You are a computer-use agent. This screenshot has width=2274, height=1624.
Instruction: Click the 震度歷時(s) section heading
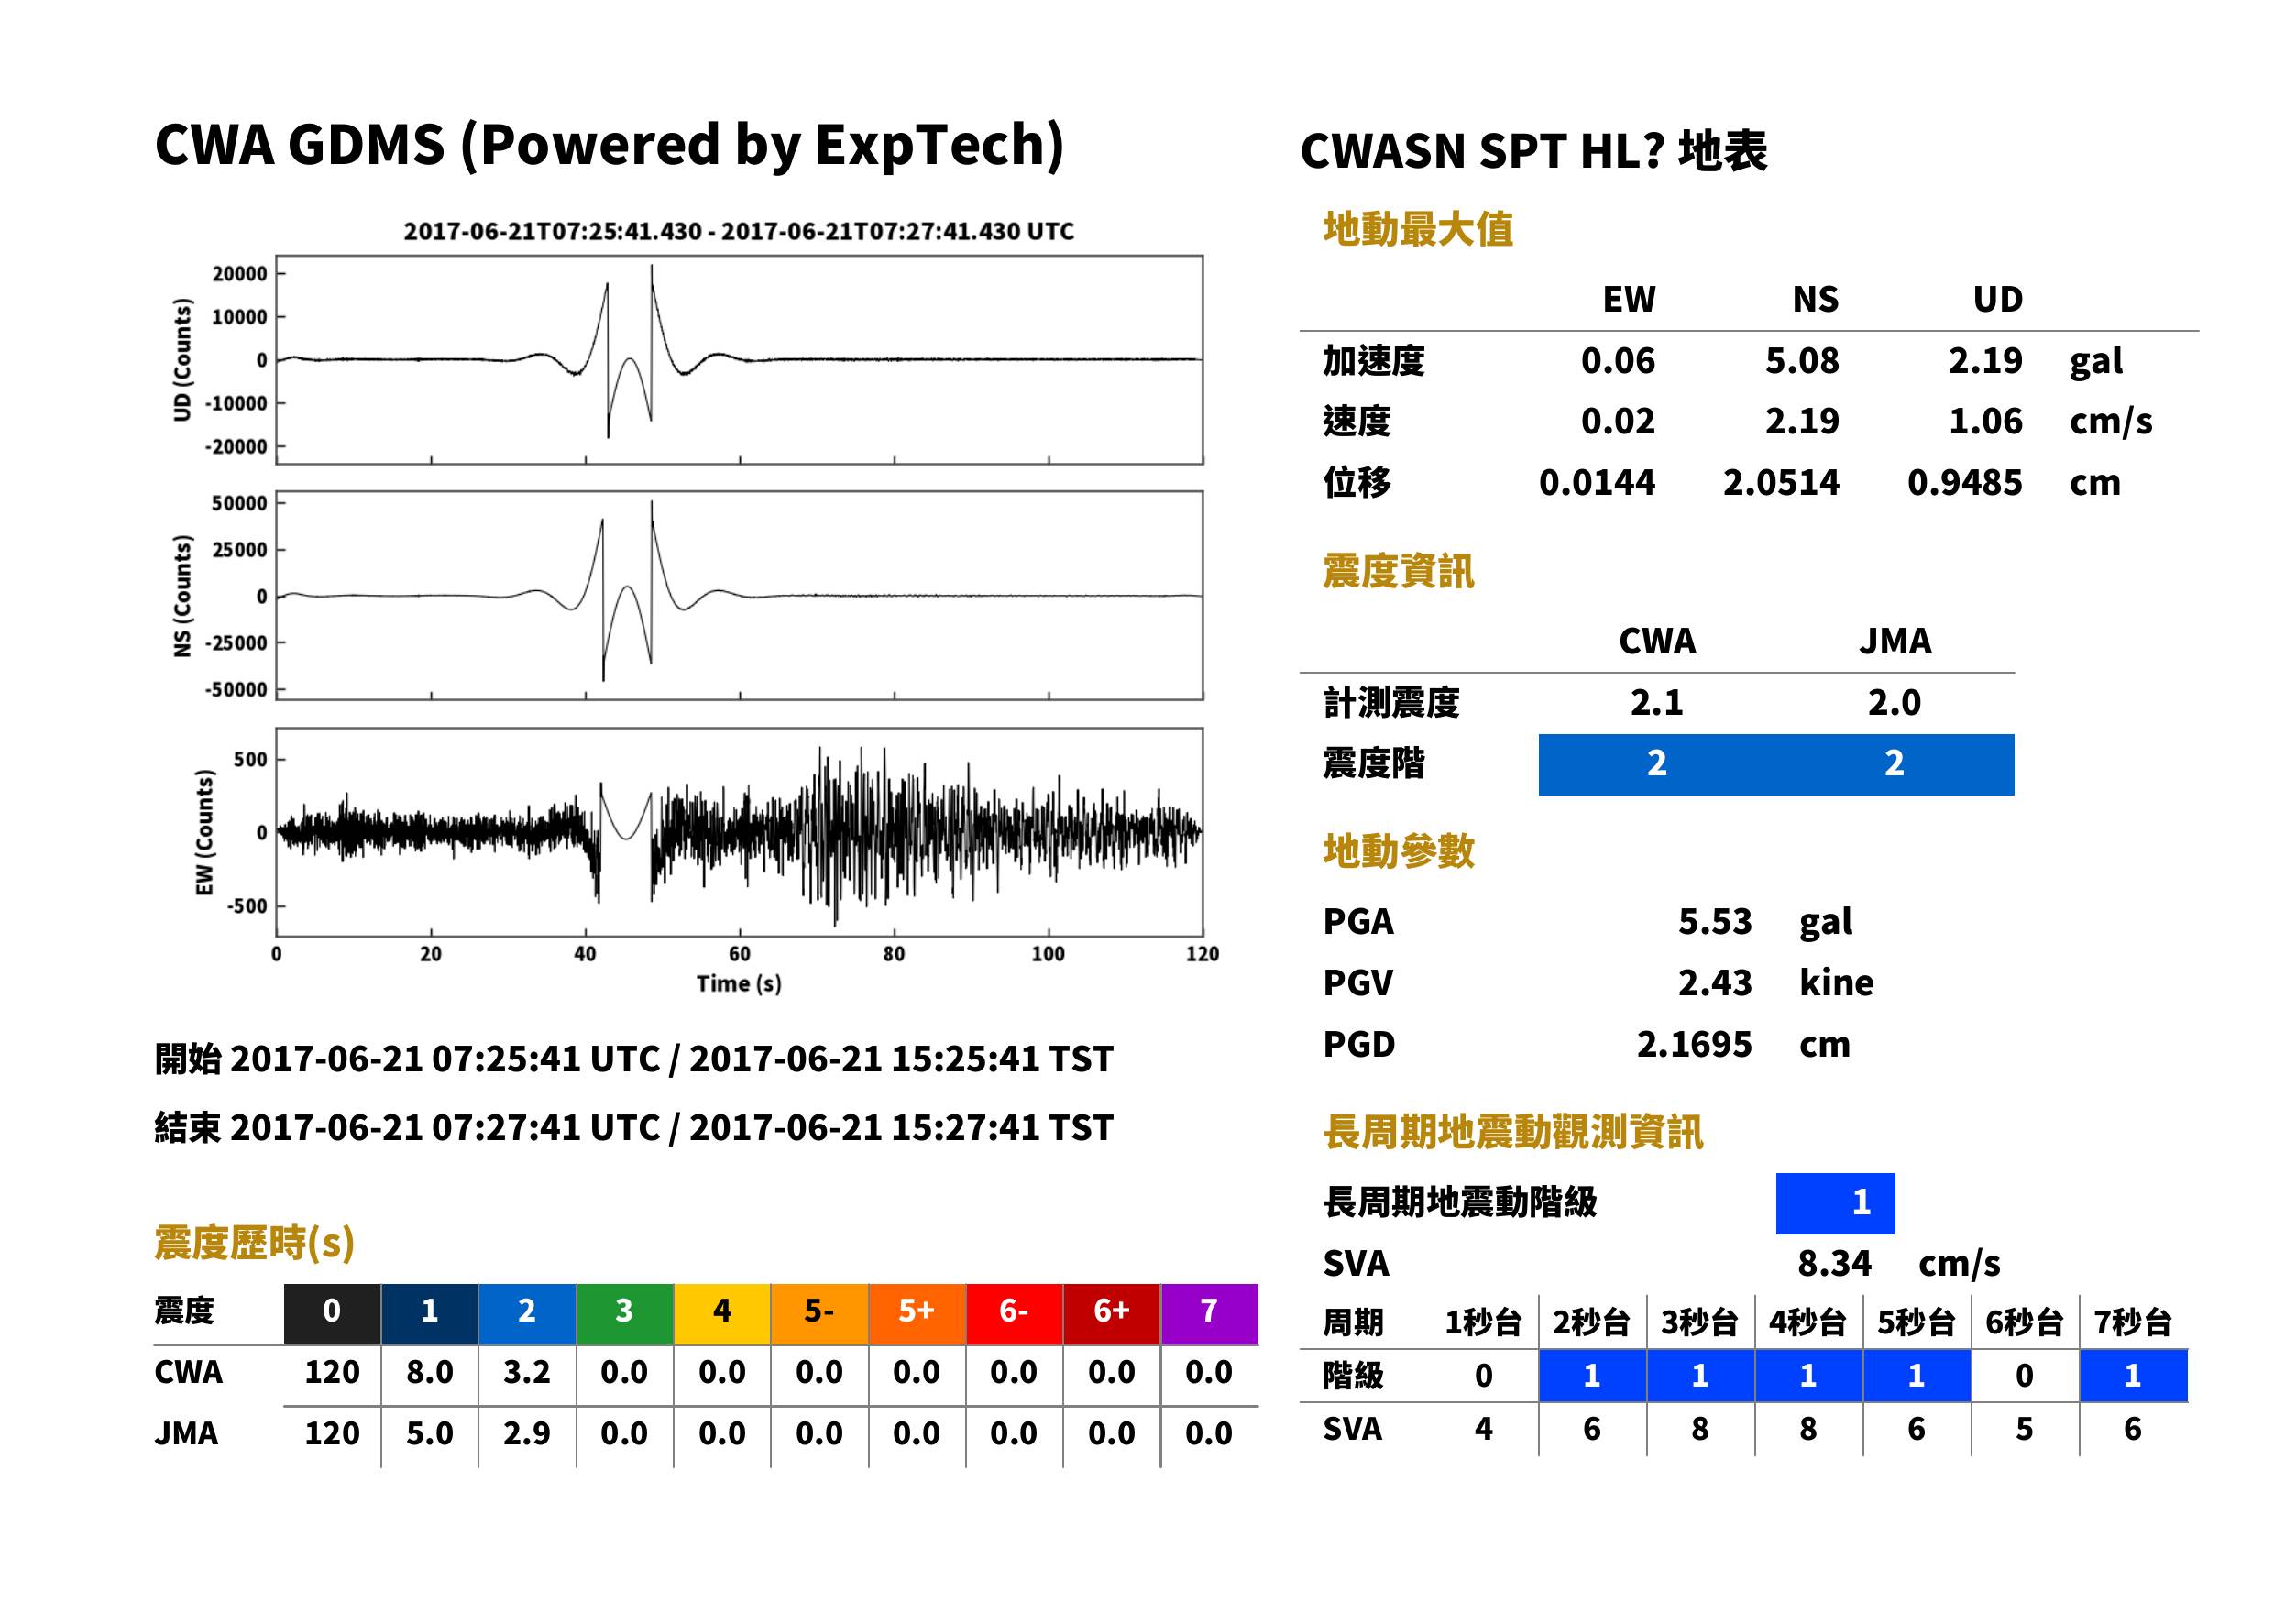254,1243
